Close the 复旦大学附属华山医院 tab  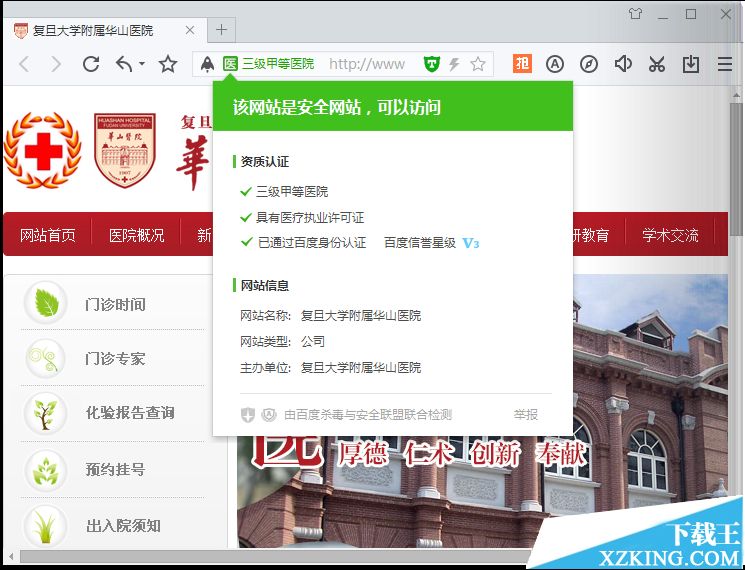[190, 30]
